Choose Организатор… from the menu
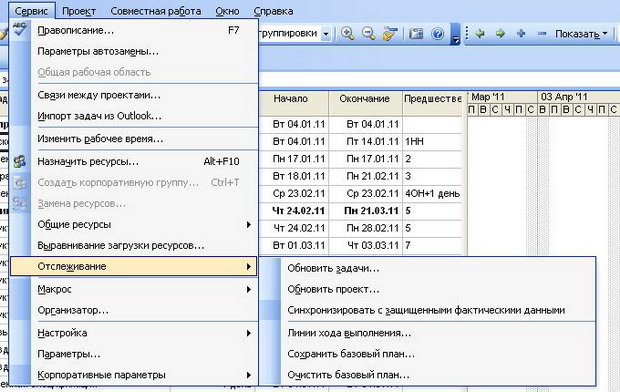This screenshot has height=392, width=620. pos(134,311)
